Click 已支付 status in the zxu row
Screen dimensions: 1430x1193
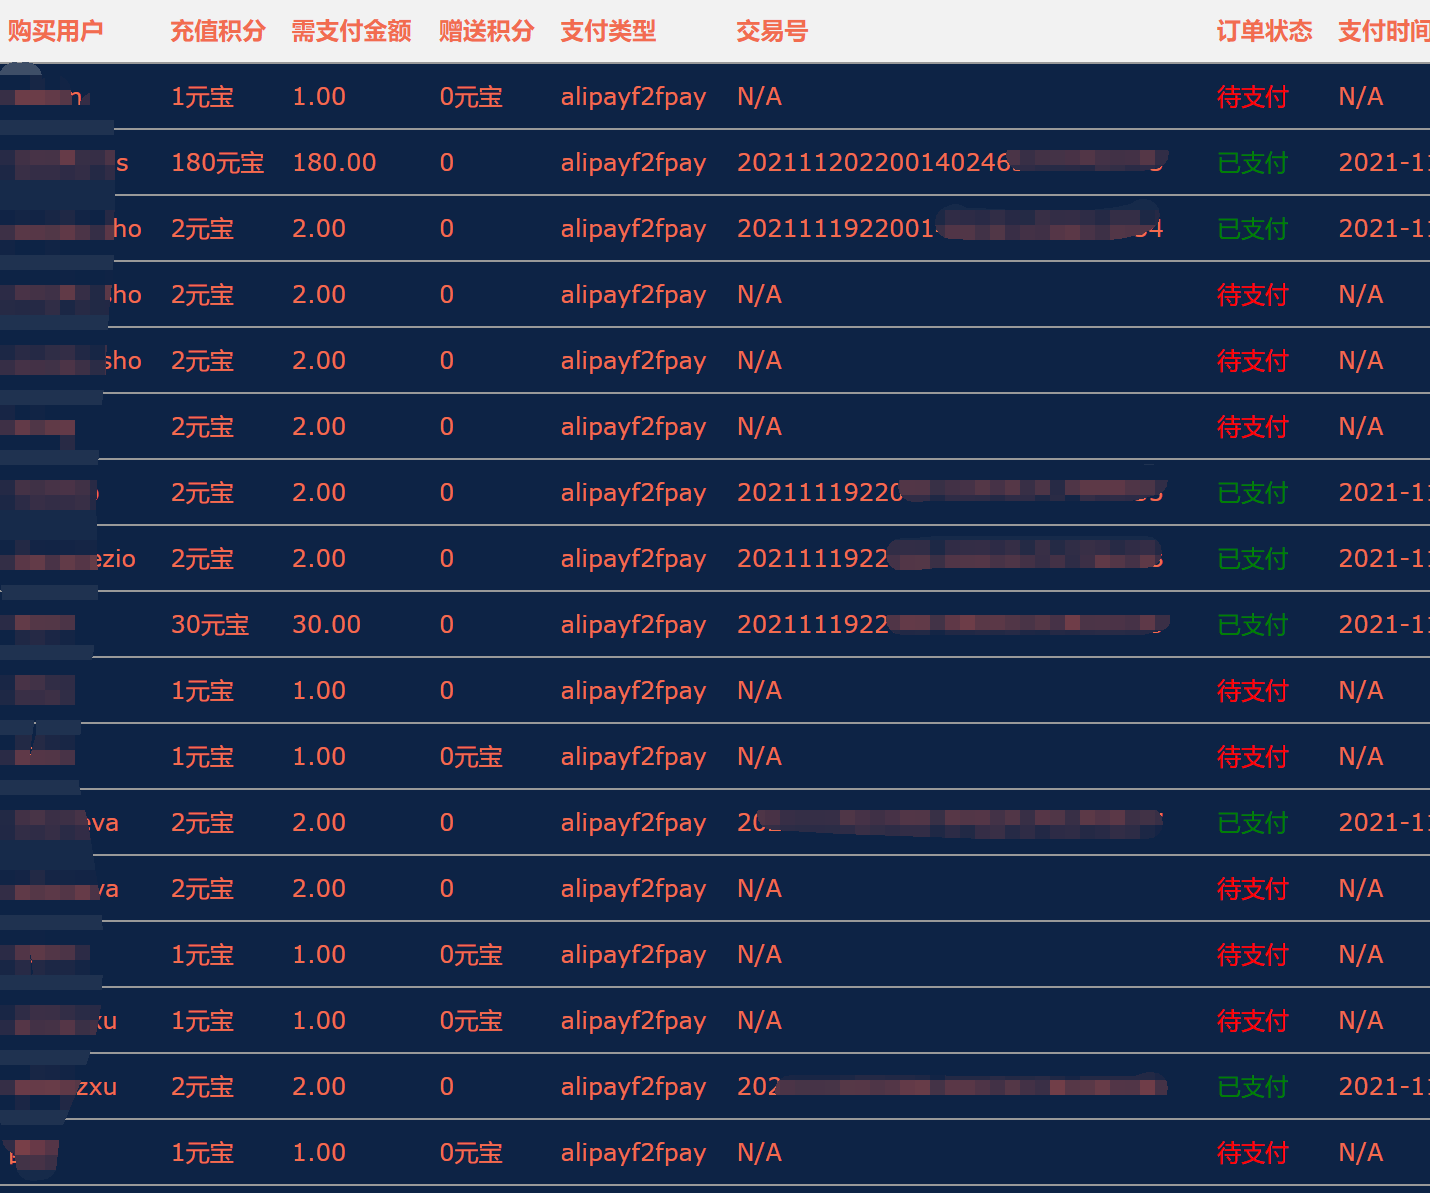1252,1087
